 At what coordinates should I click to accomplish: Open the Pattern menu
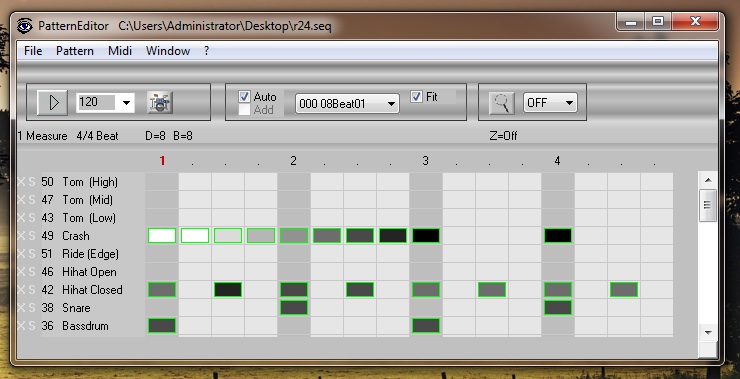[75, 51]
